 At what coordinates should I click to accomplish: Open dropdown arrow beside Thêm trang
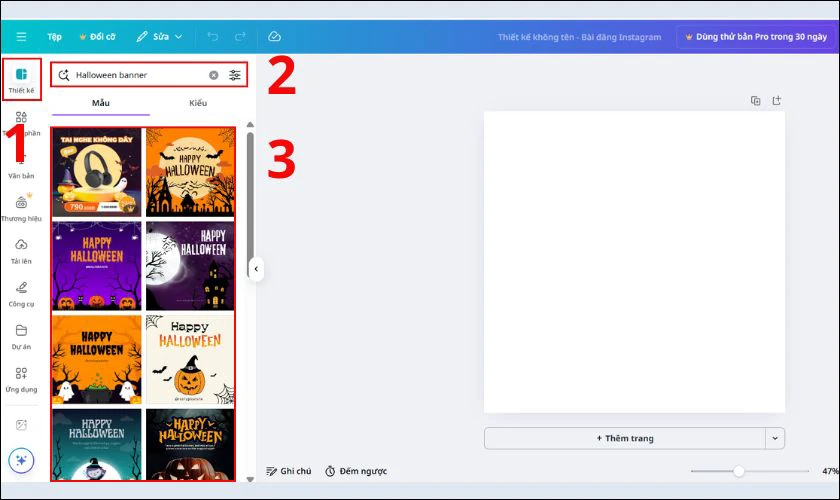pos(775,438)
